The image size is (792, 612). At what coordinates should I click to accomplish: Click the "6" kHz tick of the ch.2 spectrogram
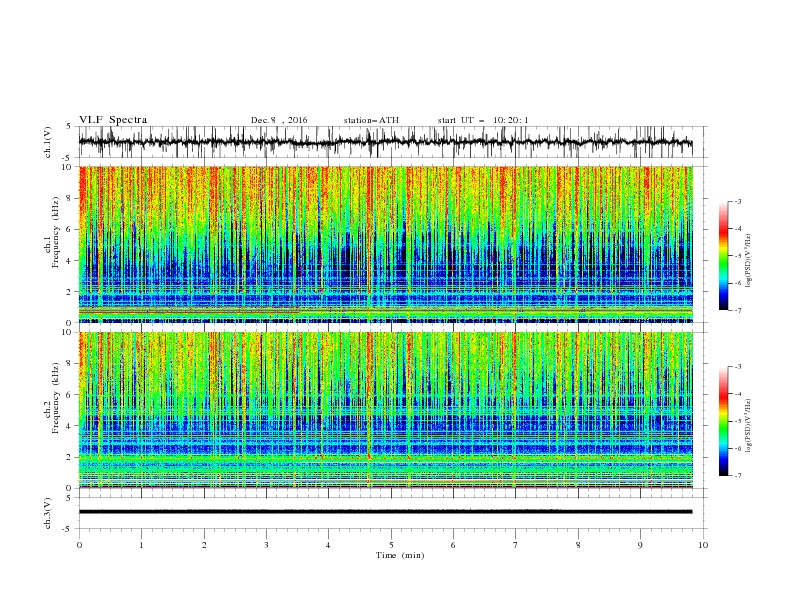tap(70, 394)
